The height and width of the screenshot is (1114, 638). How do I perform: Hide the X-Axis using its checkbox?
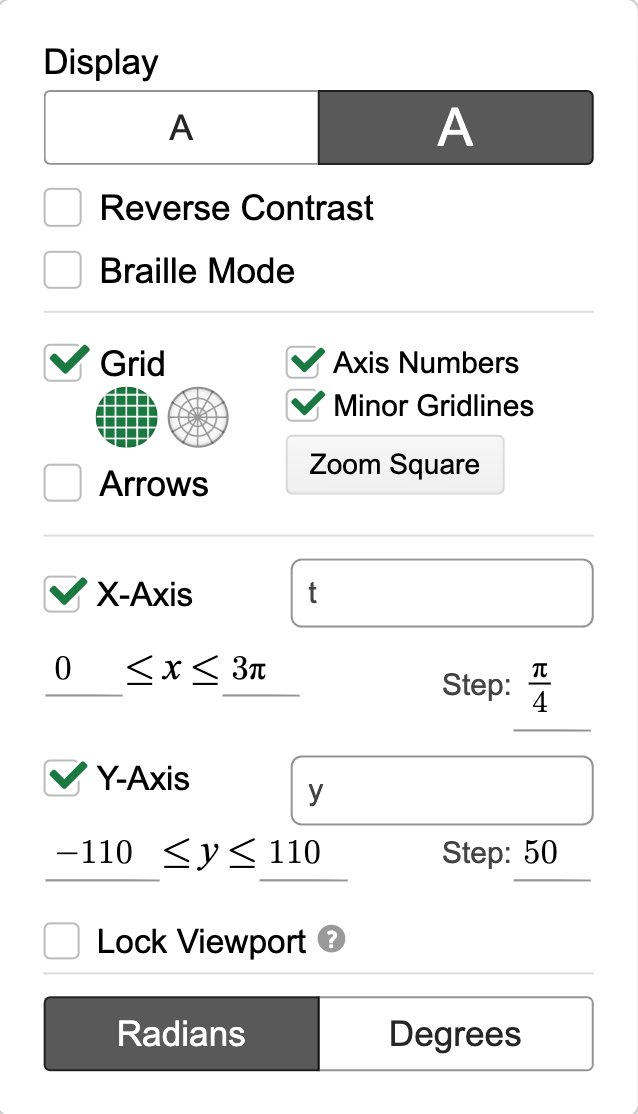pyautogui.click(x=62, y=594)
